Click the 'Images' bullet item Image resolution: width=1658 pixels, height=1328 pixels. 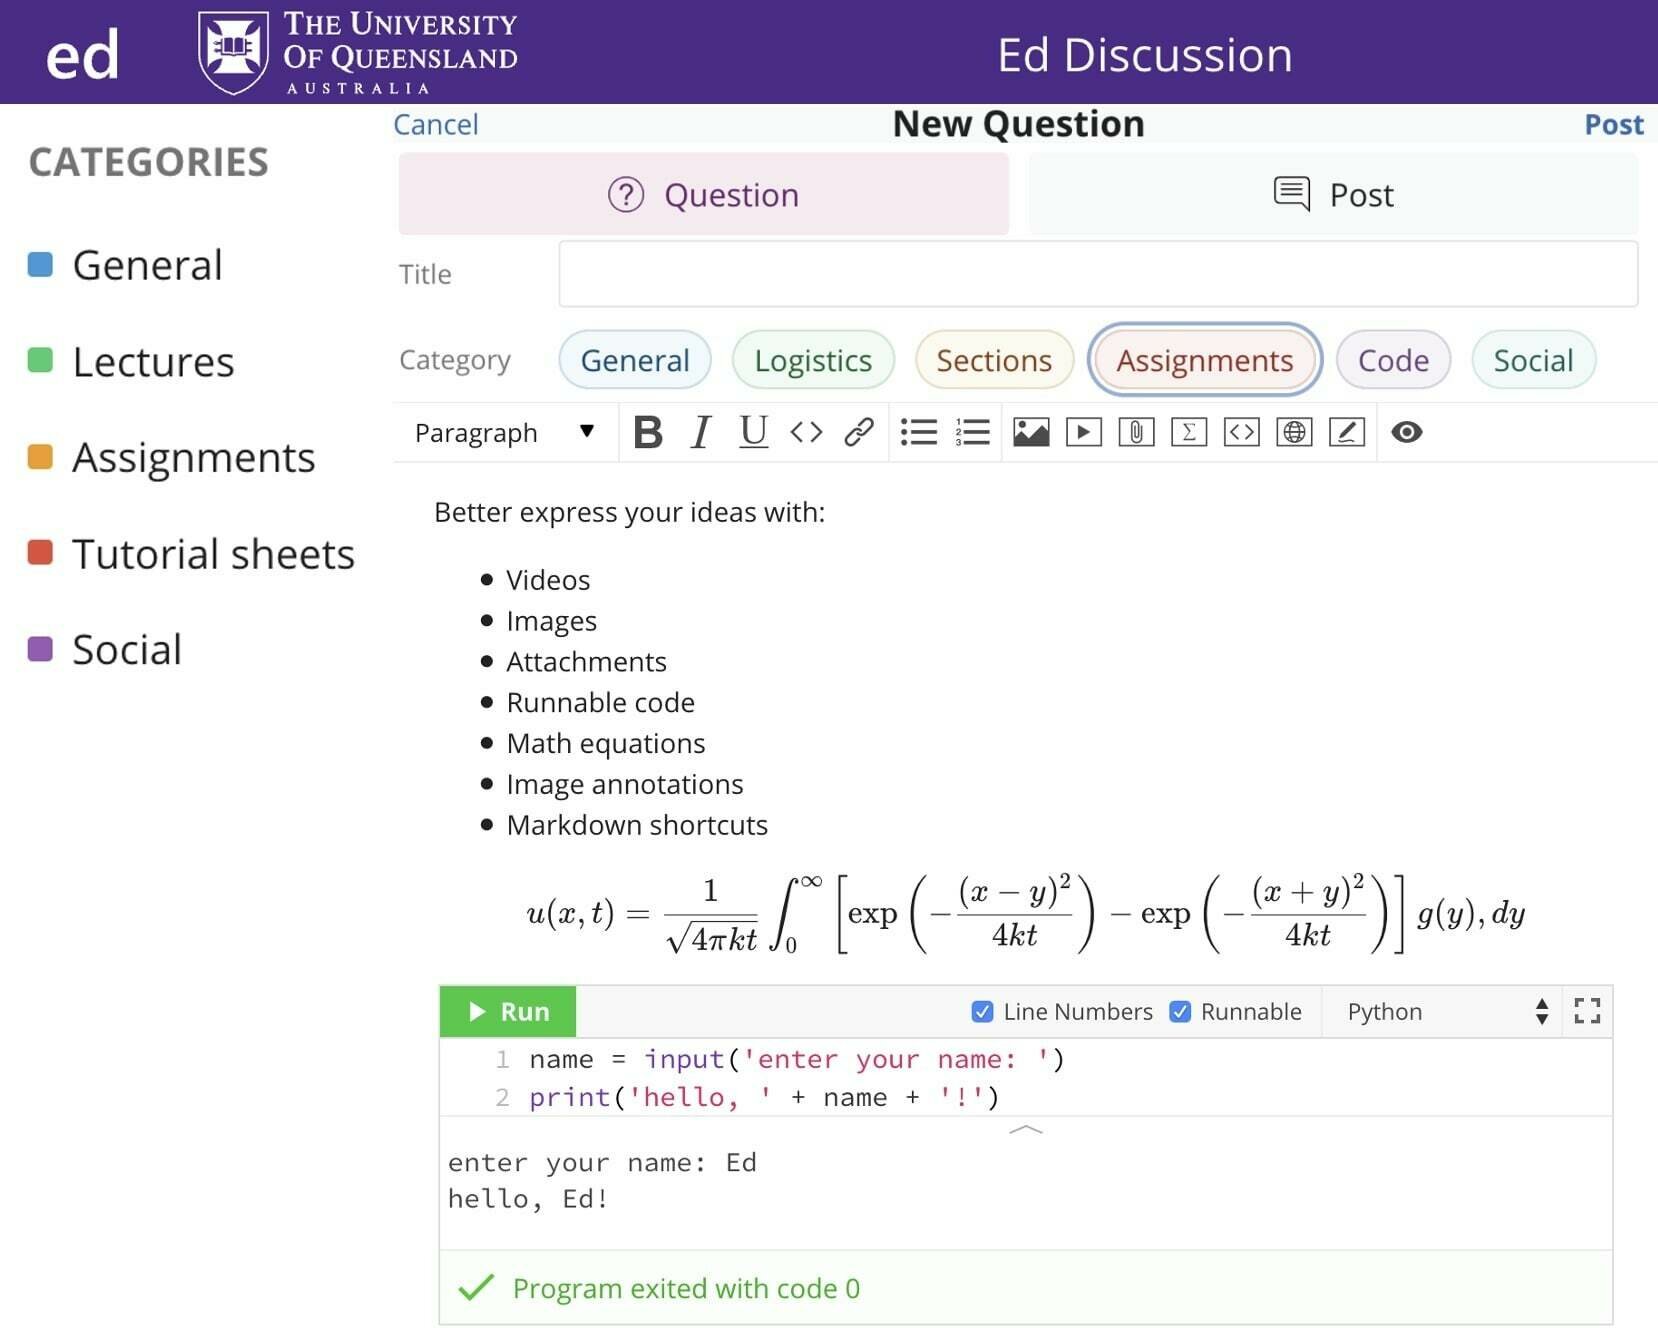pyautogui.click(x=551, y=621)
